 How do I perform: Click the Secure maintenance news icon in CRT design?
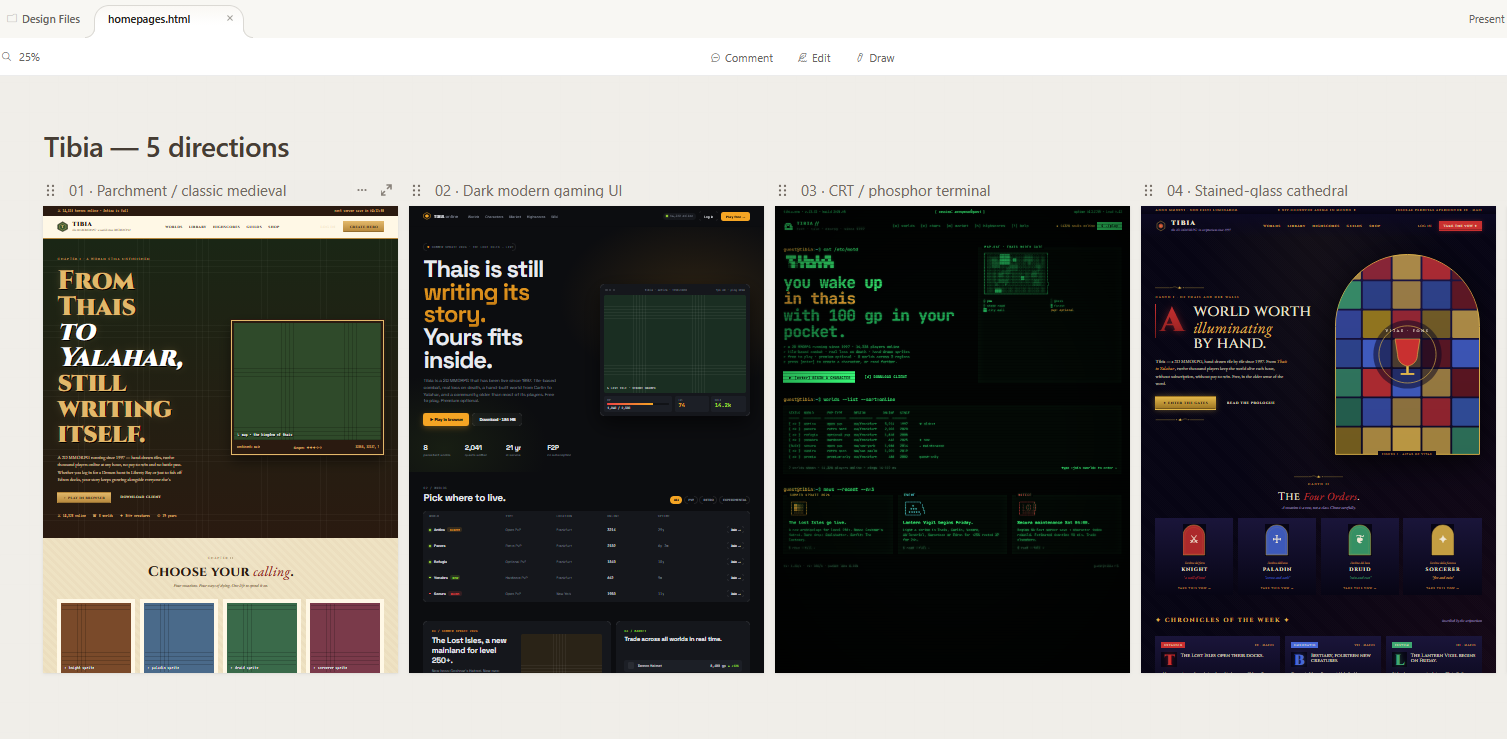pyautogui.click(x=1026, y=509)
